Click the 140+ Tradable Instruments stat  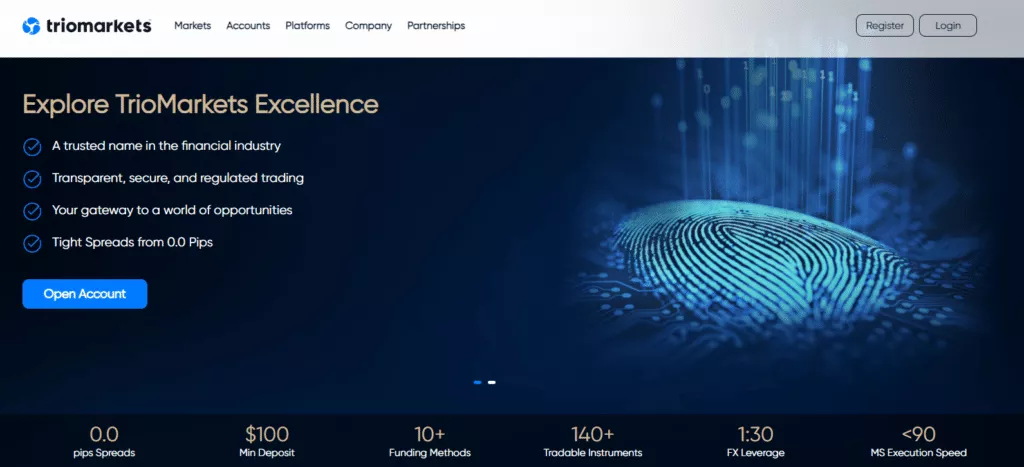click(593, 441)
